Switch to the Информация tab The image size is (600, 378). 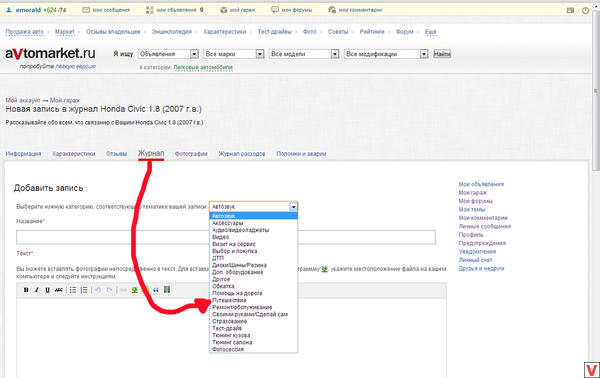(23, 154)
